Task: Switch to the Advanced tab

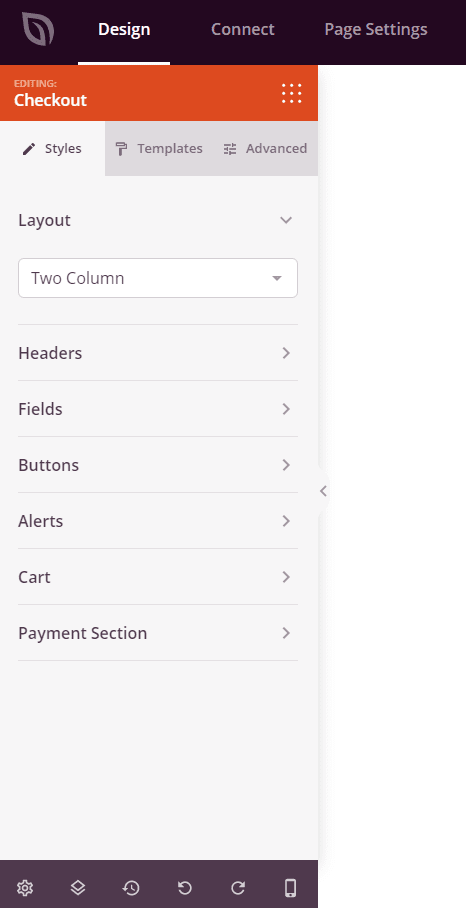Action: point(265,149)
